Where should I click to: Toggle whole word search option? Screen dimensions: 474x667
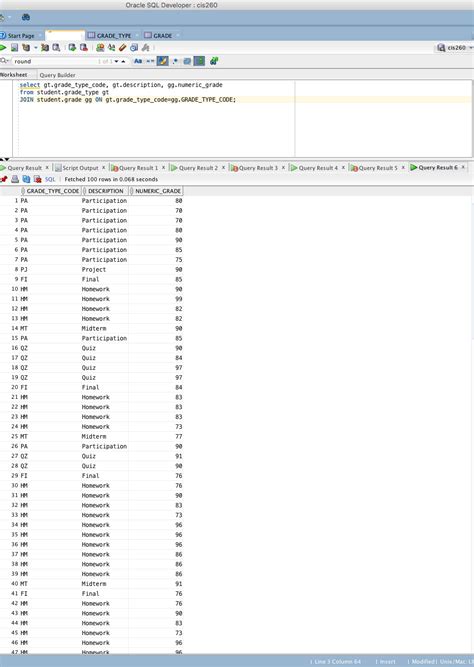[x=150, y=61]
